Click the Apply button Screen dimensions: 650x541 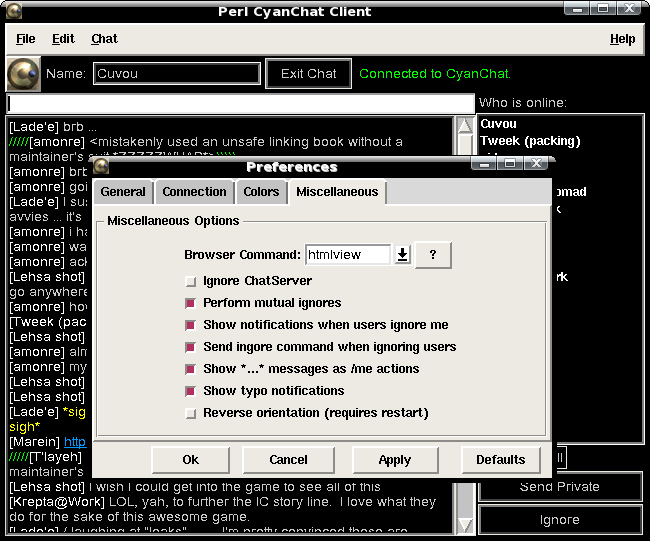coord(395,460)
